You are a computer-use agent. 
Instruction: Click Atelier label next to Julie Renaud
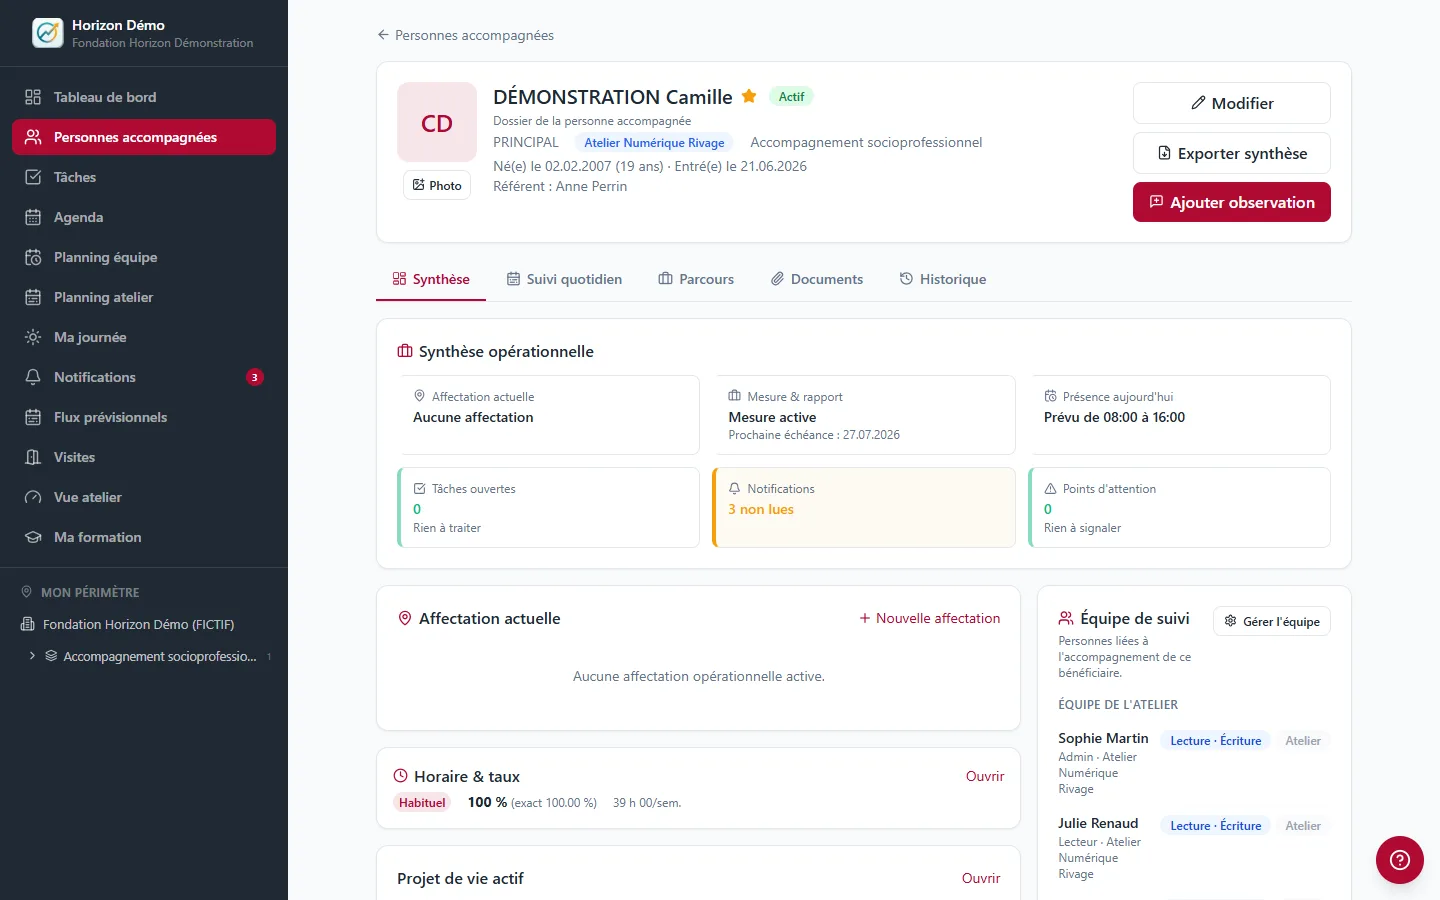(1303, 826)
